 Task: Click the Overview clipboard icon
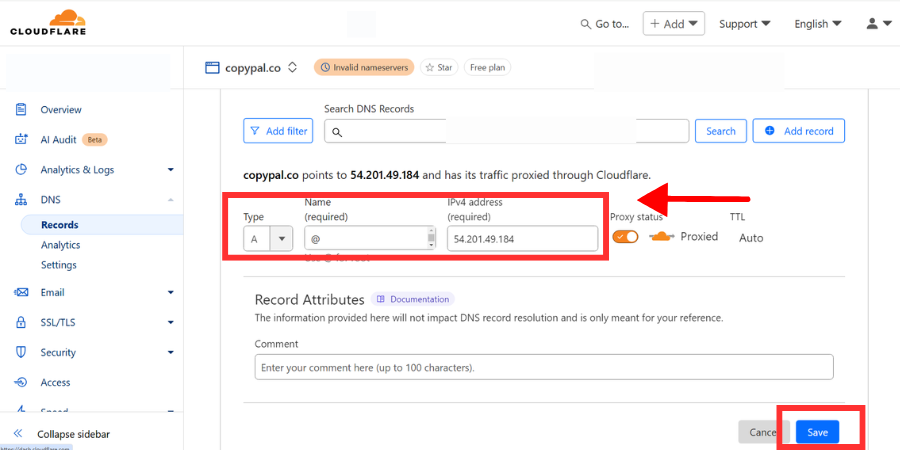click(x=21, y=109)
